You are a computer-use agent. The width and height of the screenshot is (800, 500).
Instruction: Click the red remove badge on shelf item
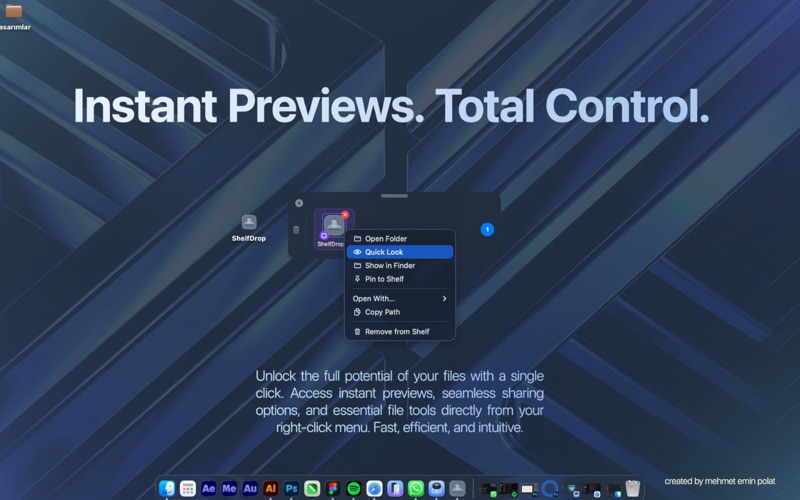345,215
